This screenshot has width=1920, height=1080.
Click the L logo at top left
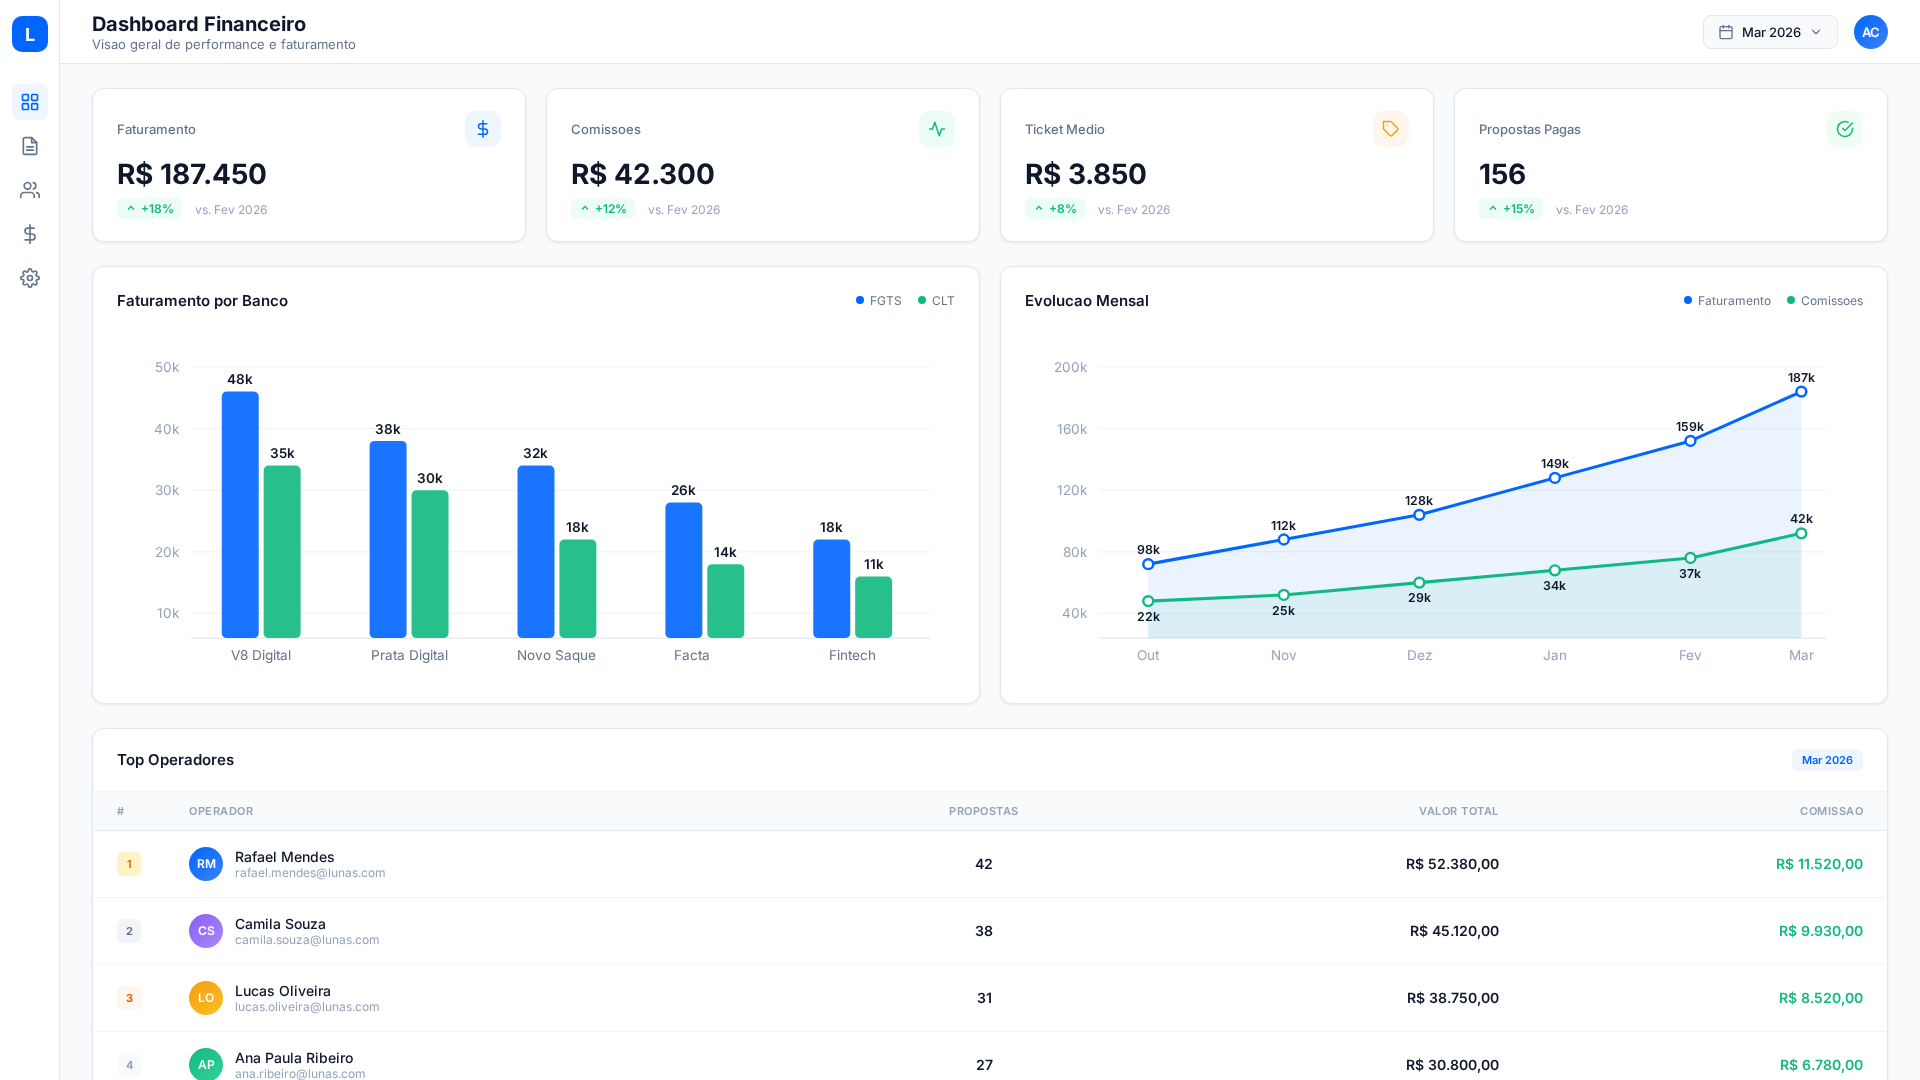(x=30, y=34)
